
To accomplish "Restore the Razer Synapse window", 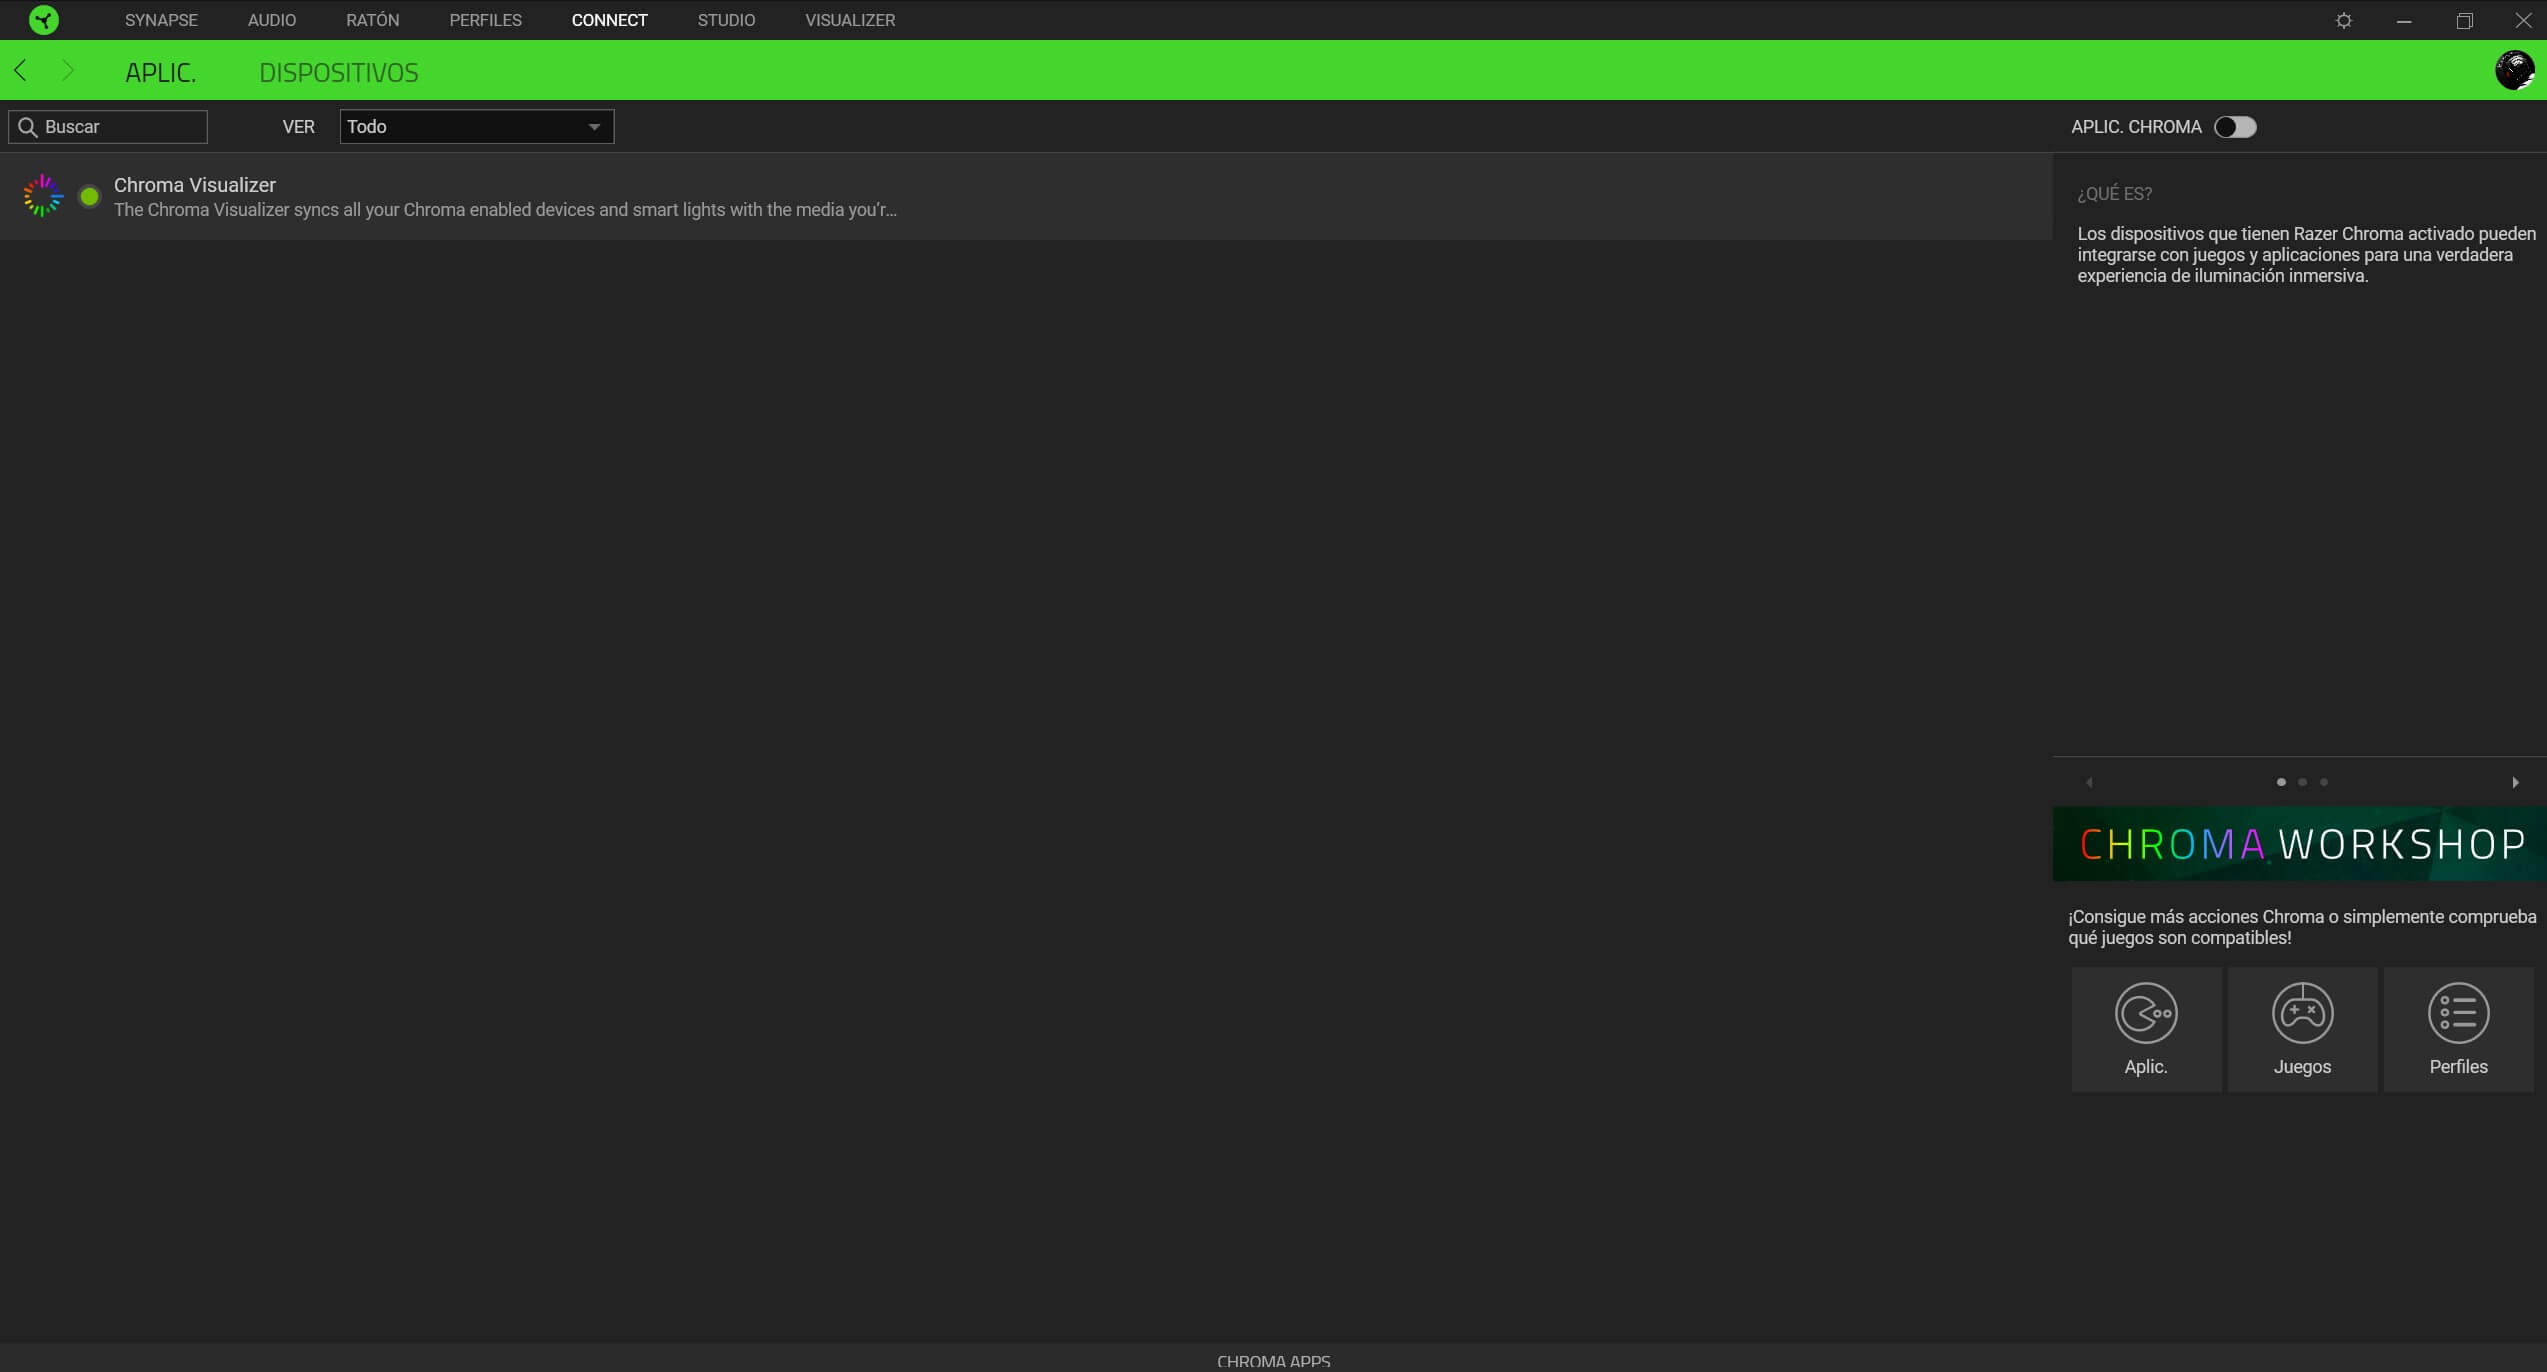I will [2464, 20].
